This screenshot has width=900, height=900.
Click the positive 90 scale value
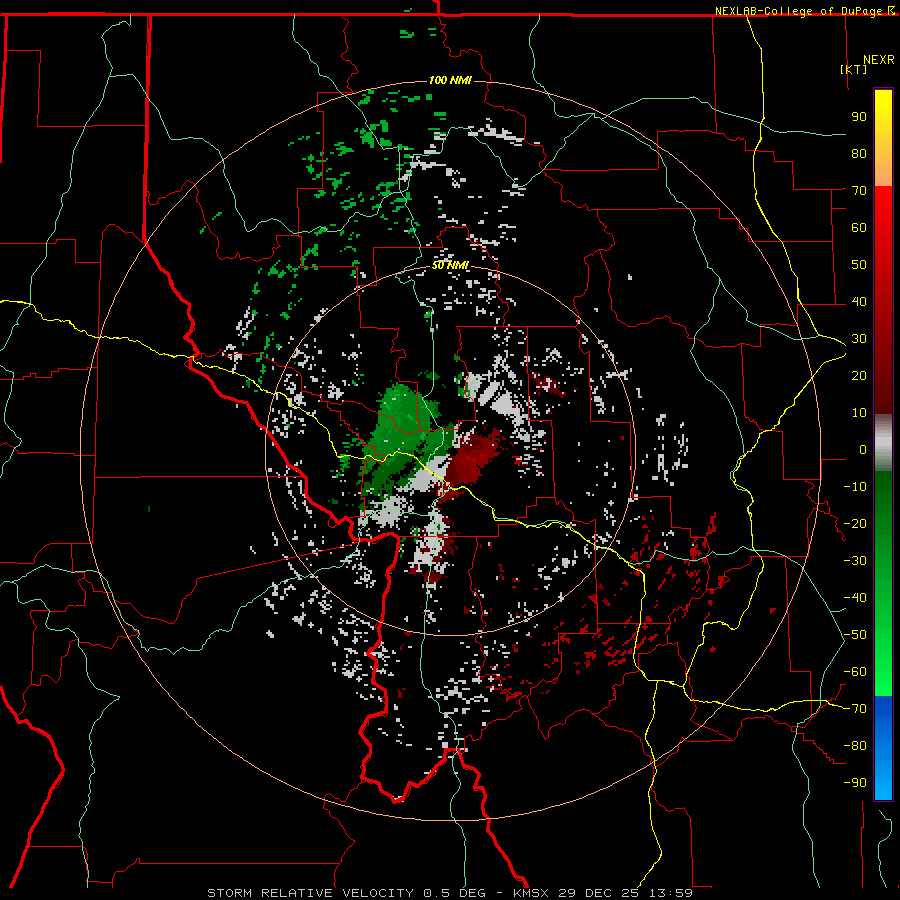click(x=859, y=117)
